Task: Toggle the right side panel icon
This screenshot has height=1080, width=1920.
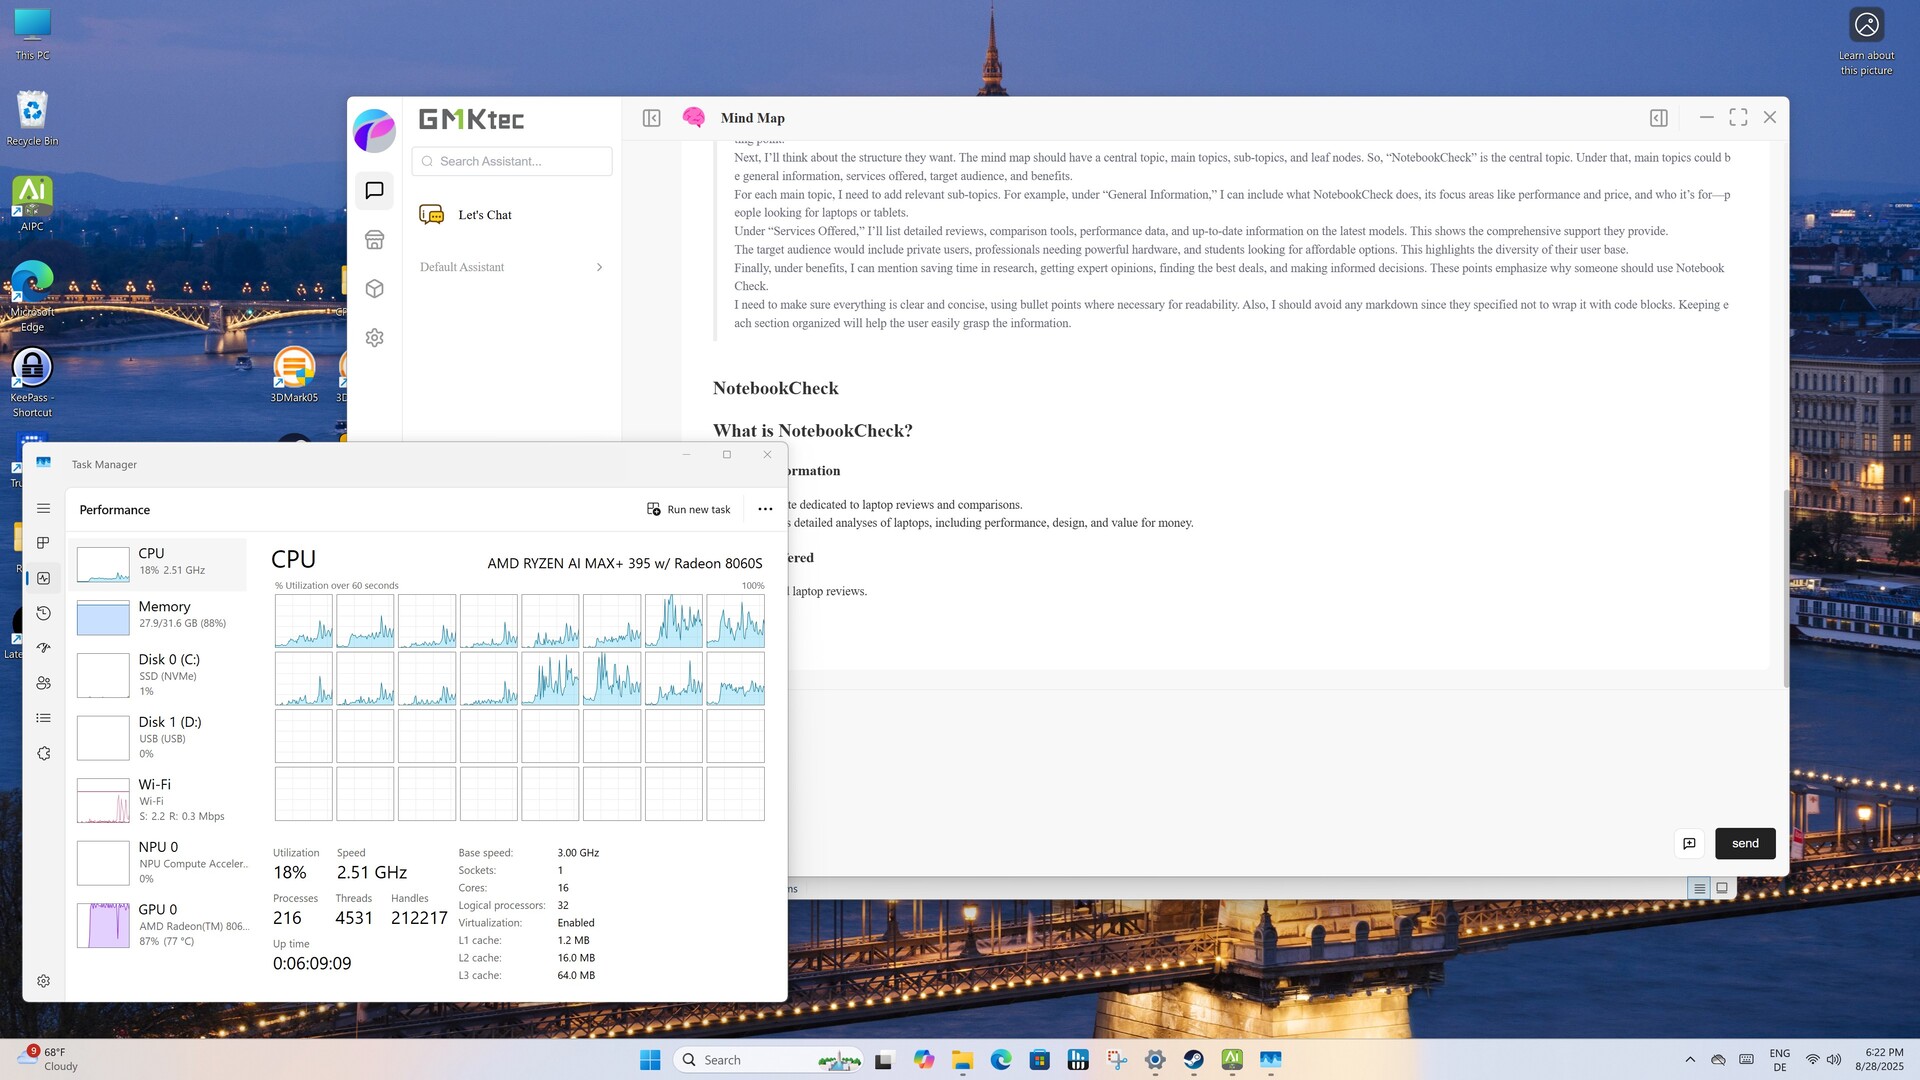Action: point(1658,118)
